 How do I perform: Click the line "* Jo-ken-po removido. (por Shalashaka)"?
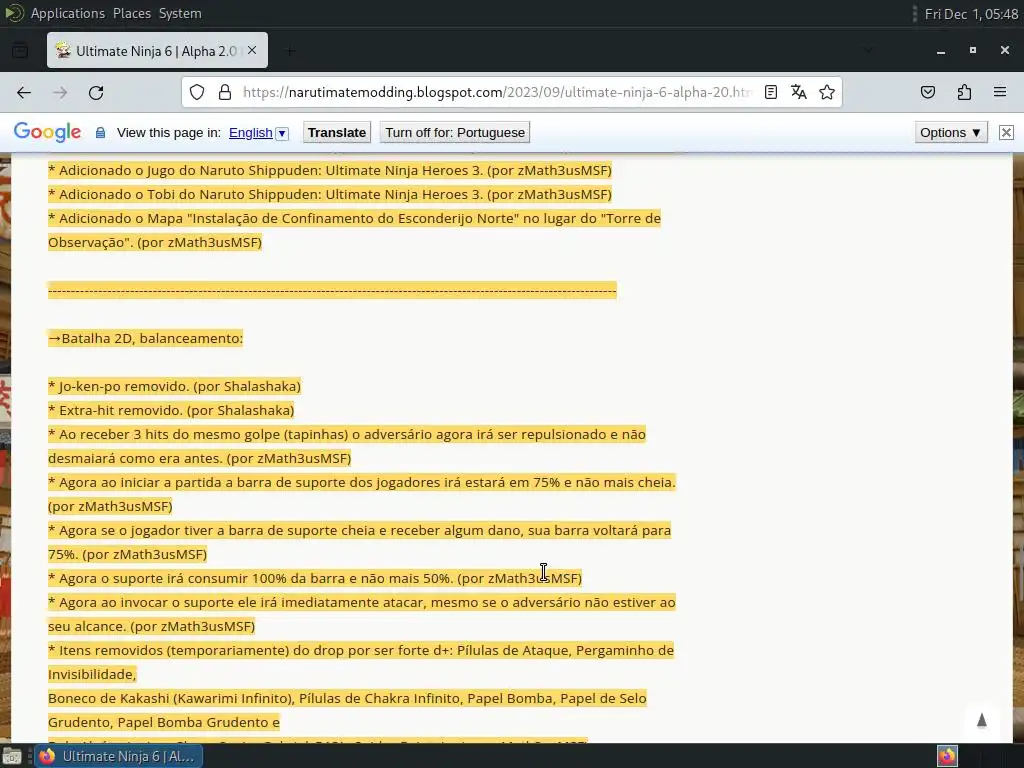tap(174, 386)
